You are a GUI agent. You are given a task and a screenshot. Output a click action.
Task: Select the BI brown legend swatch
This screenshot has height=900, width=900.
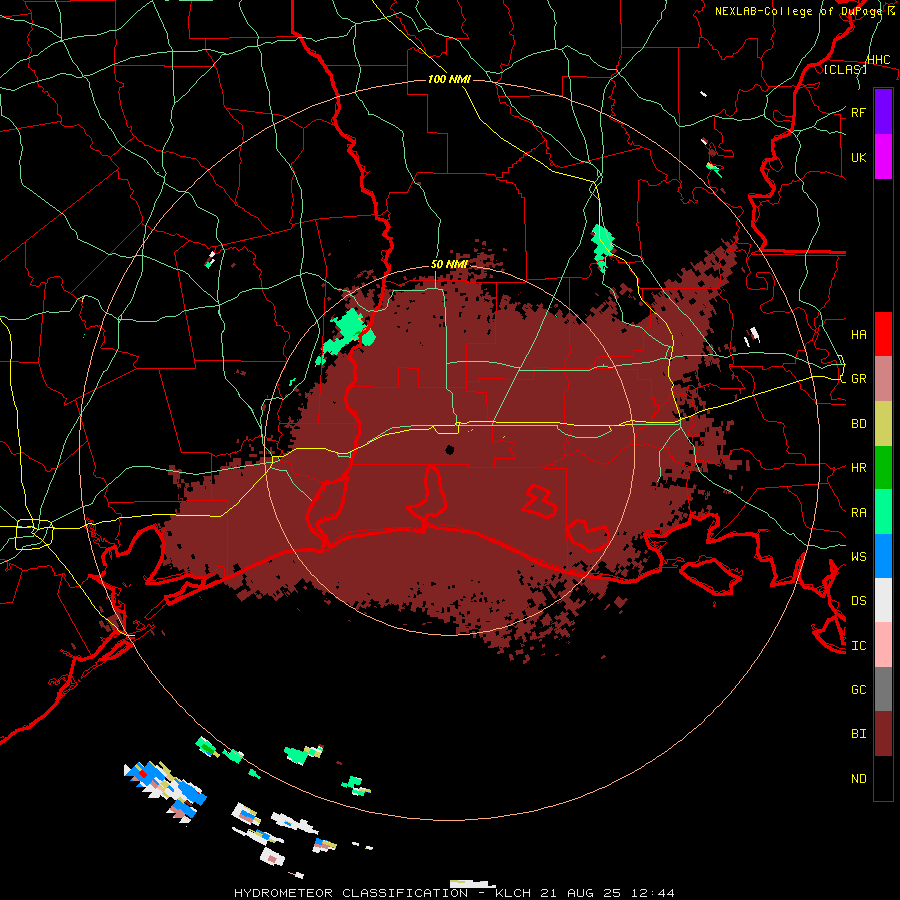point(883,734)
